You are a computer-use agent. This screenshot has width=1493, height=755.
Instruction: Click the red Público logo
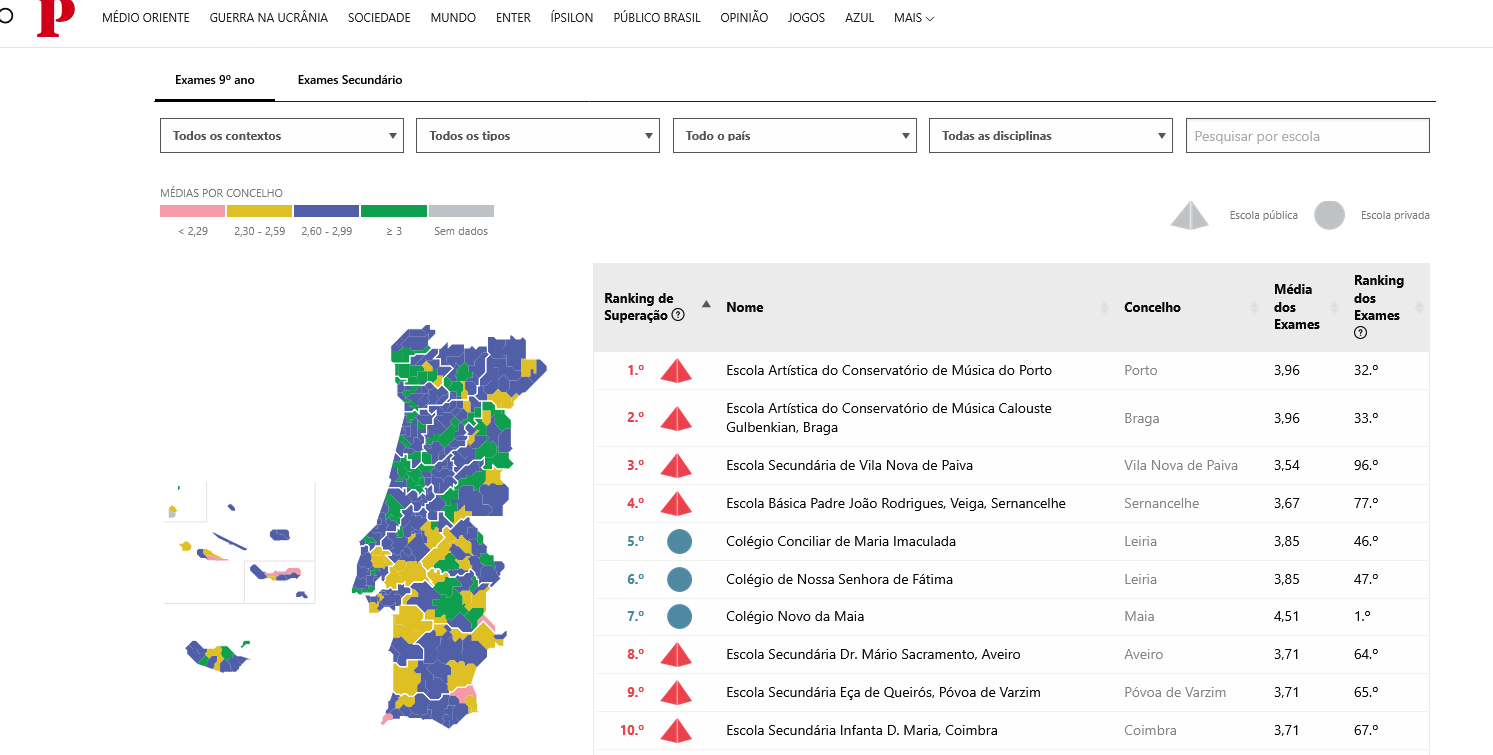pos(55,17)
